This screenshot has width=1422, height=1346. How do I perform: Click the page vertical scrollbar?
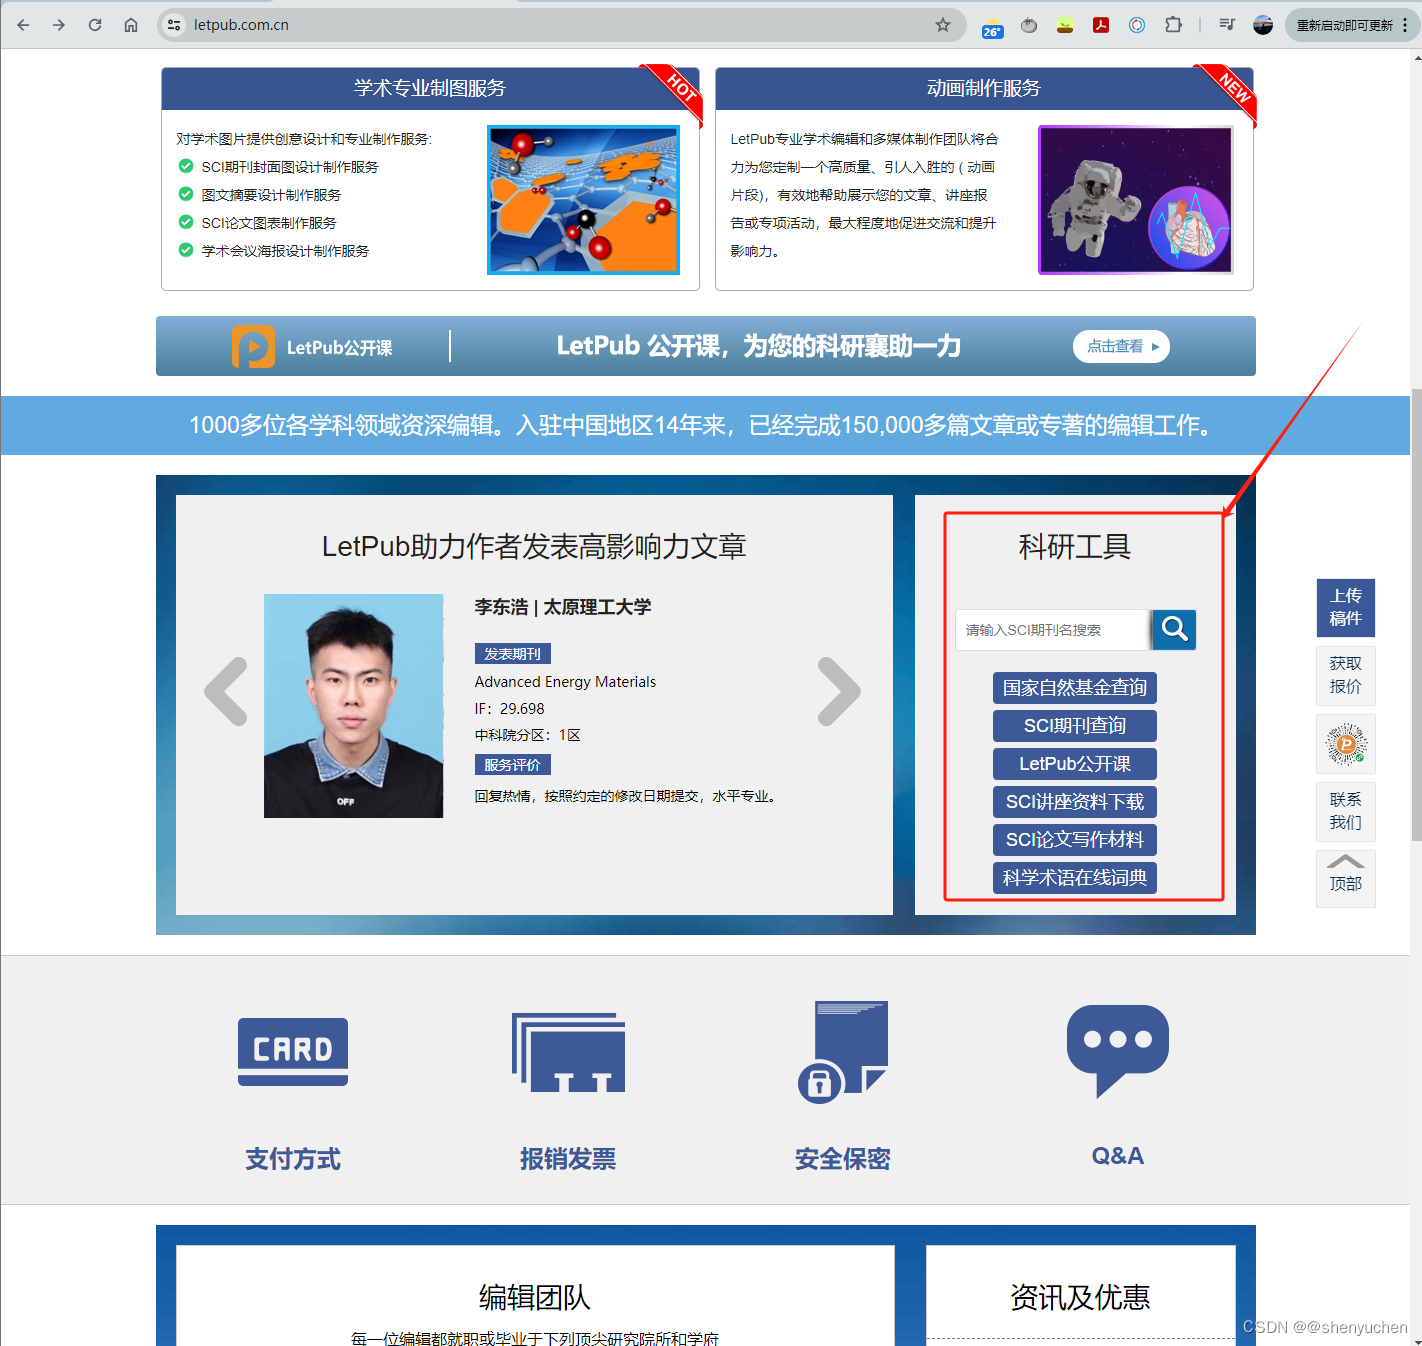(x=1416, y=615)
